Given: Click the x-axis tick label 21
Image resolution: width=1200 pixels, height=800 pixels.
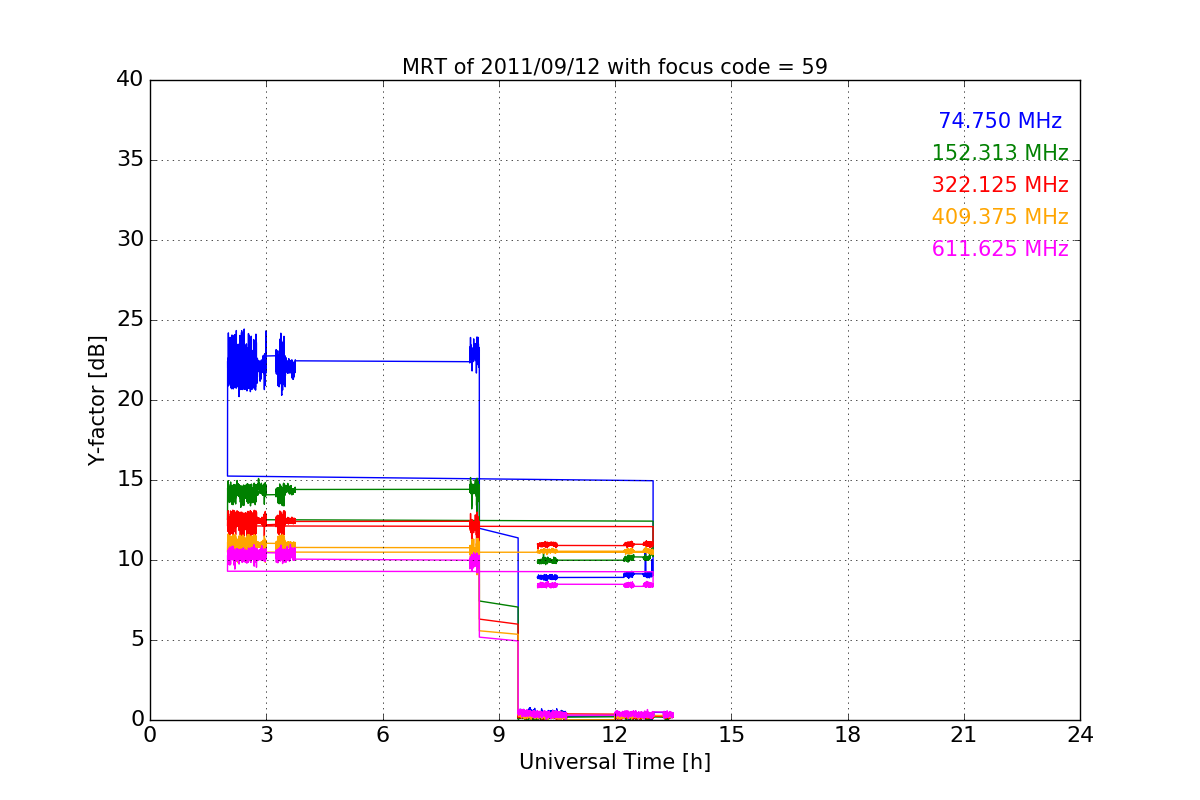Looking at the screenshot, I should tap(964, 735).
